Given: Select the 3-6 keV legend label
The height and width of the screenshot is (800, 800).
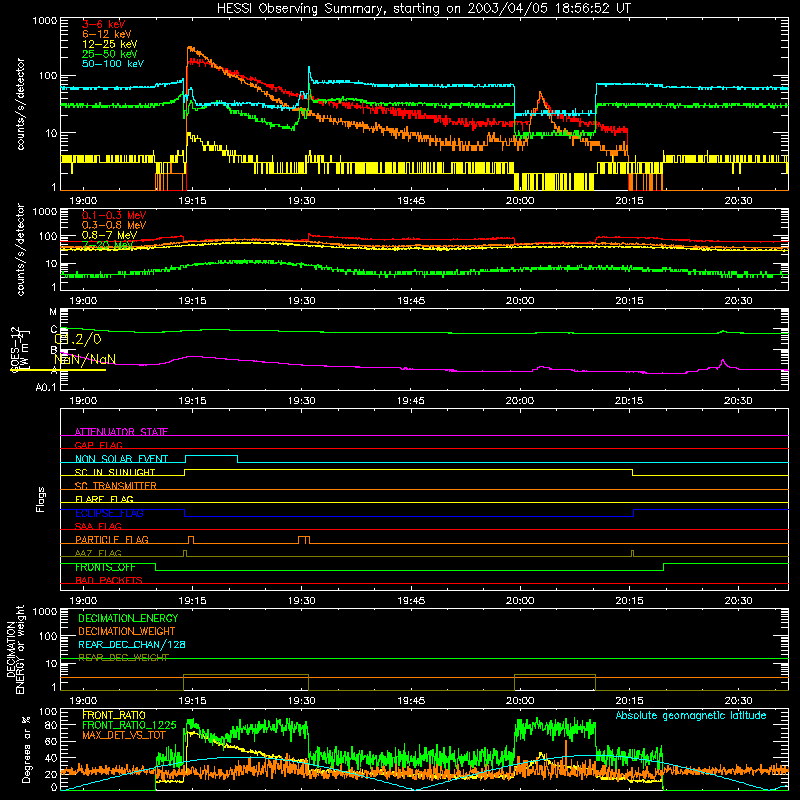Looking at the screenshot, I should click(x=104, y=24).
